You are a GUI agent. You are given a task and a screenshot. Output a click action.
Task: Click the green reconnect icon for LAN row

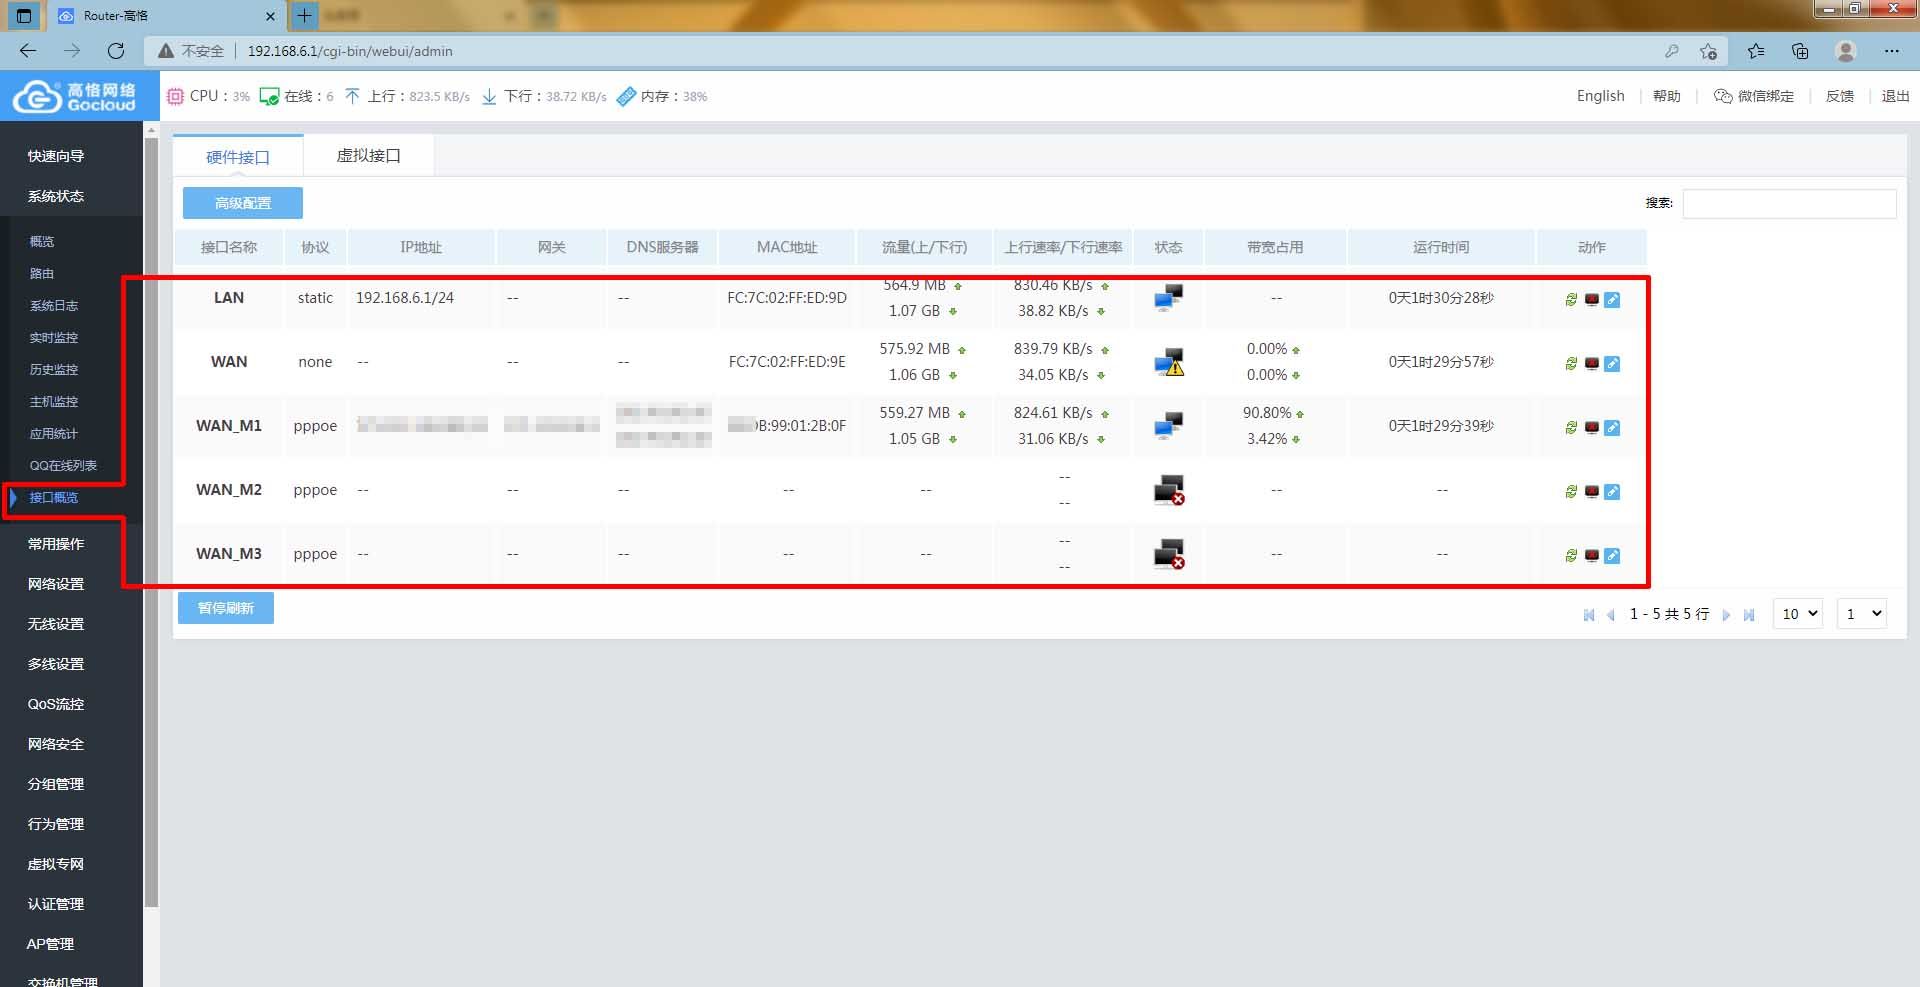(x=1571, y=300)
